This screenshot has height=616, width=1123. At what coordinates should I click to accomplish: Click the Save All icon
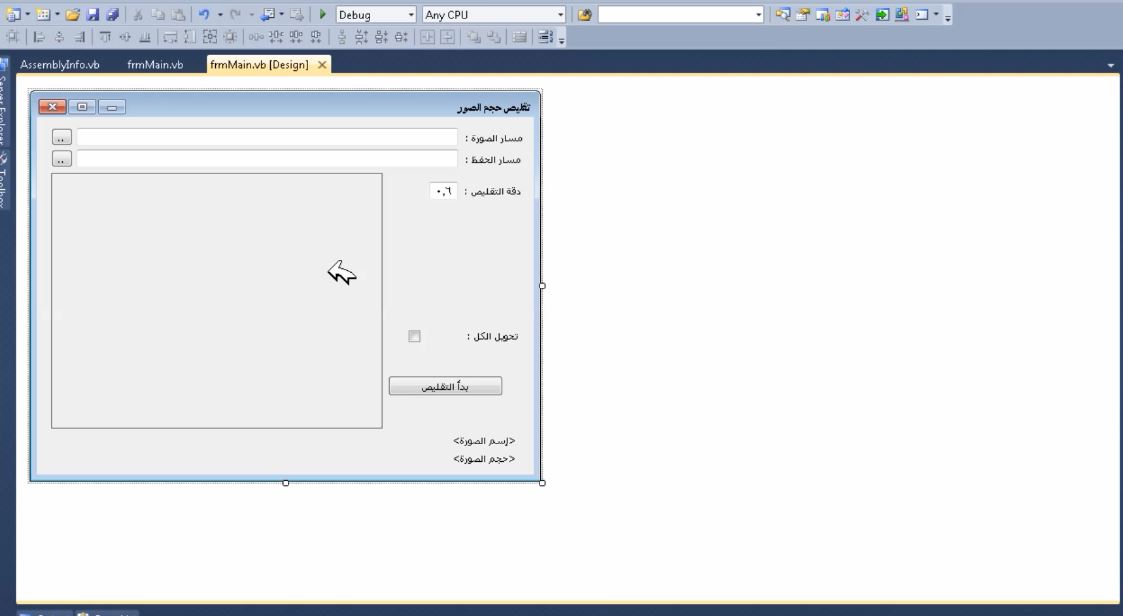point(111,15)
